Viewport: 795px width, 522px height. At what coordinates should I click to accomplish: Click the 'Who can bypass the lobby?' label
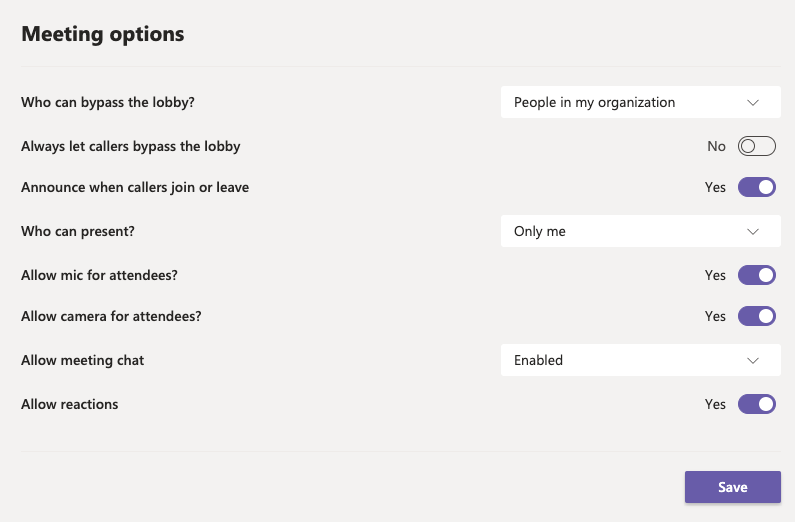point(108,102)
